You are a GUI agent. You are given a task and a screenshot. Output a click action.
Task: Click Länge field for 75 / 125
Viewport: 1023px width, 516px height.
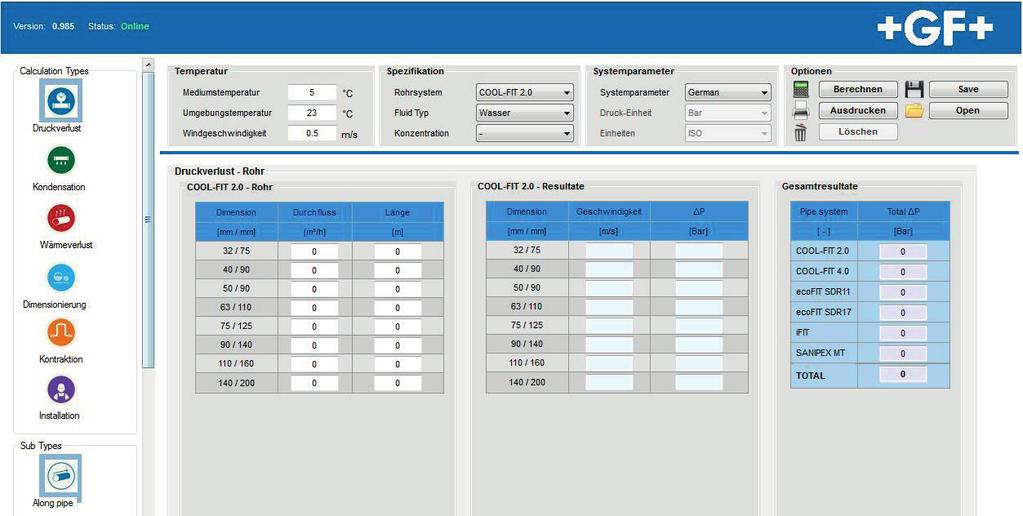[397, 327]
